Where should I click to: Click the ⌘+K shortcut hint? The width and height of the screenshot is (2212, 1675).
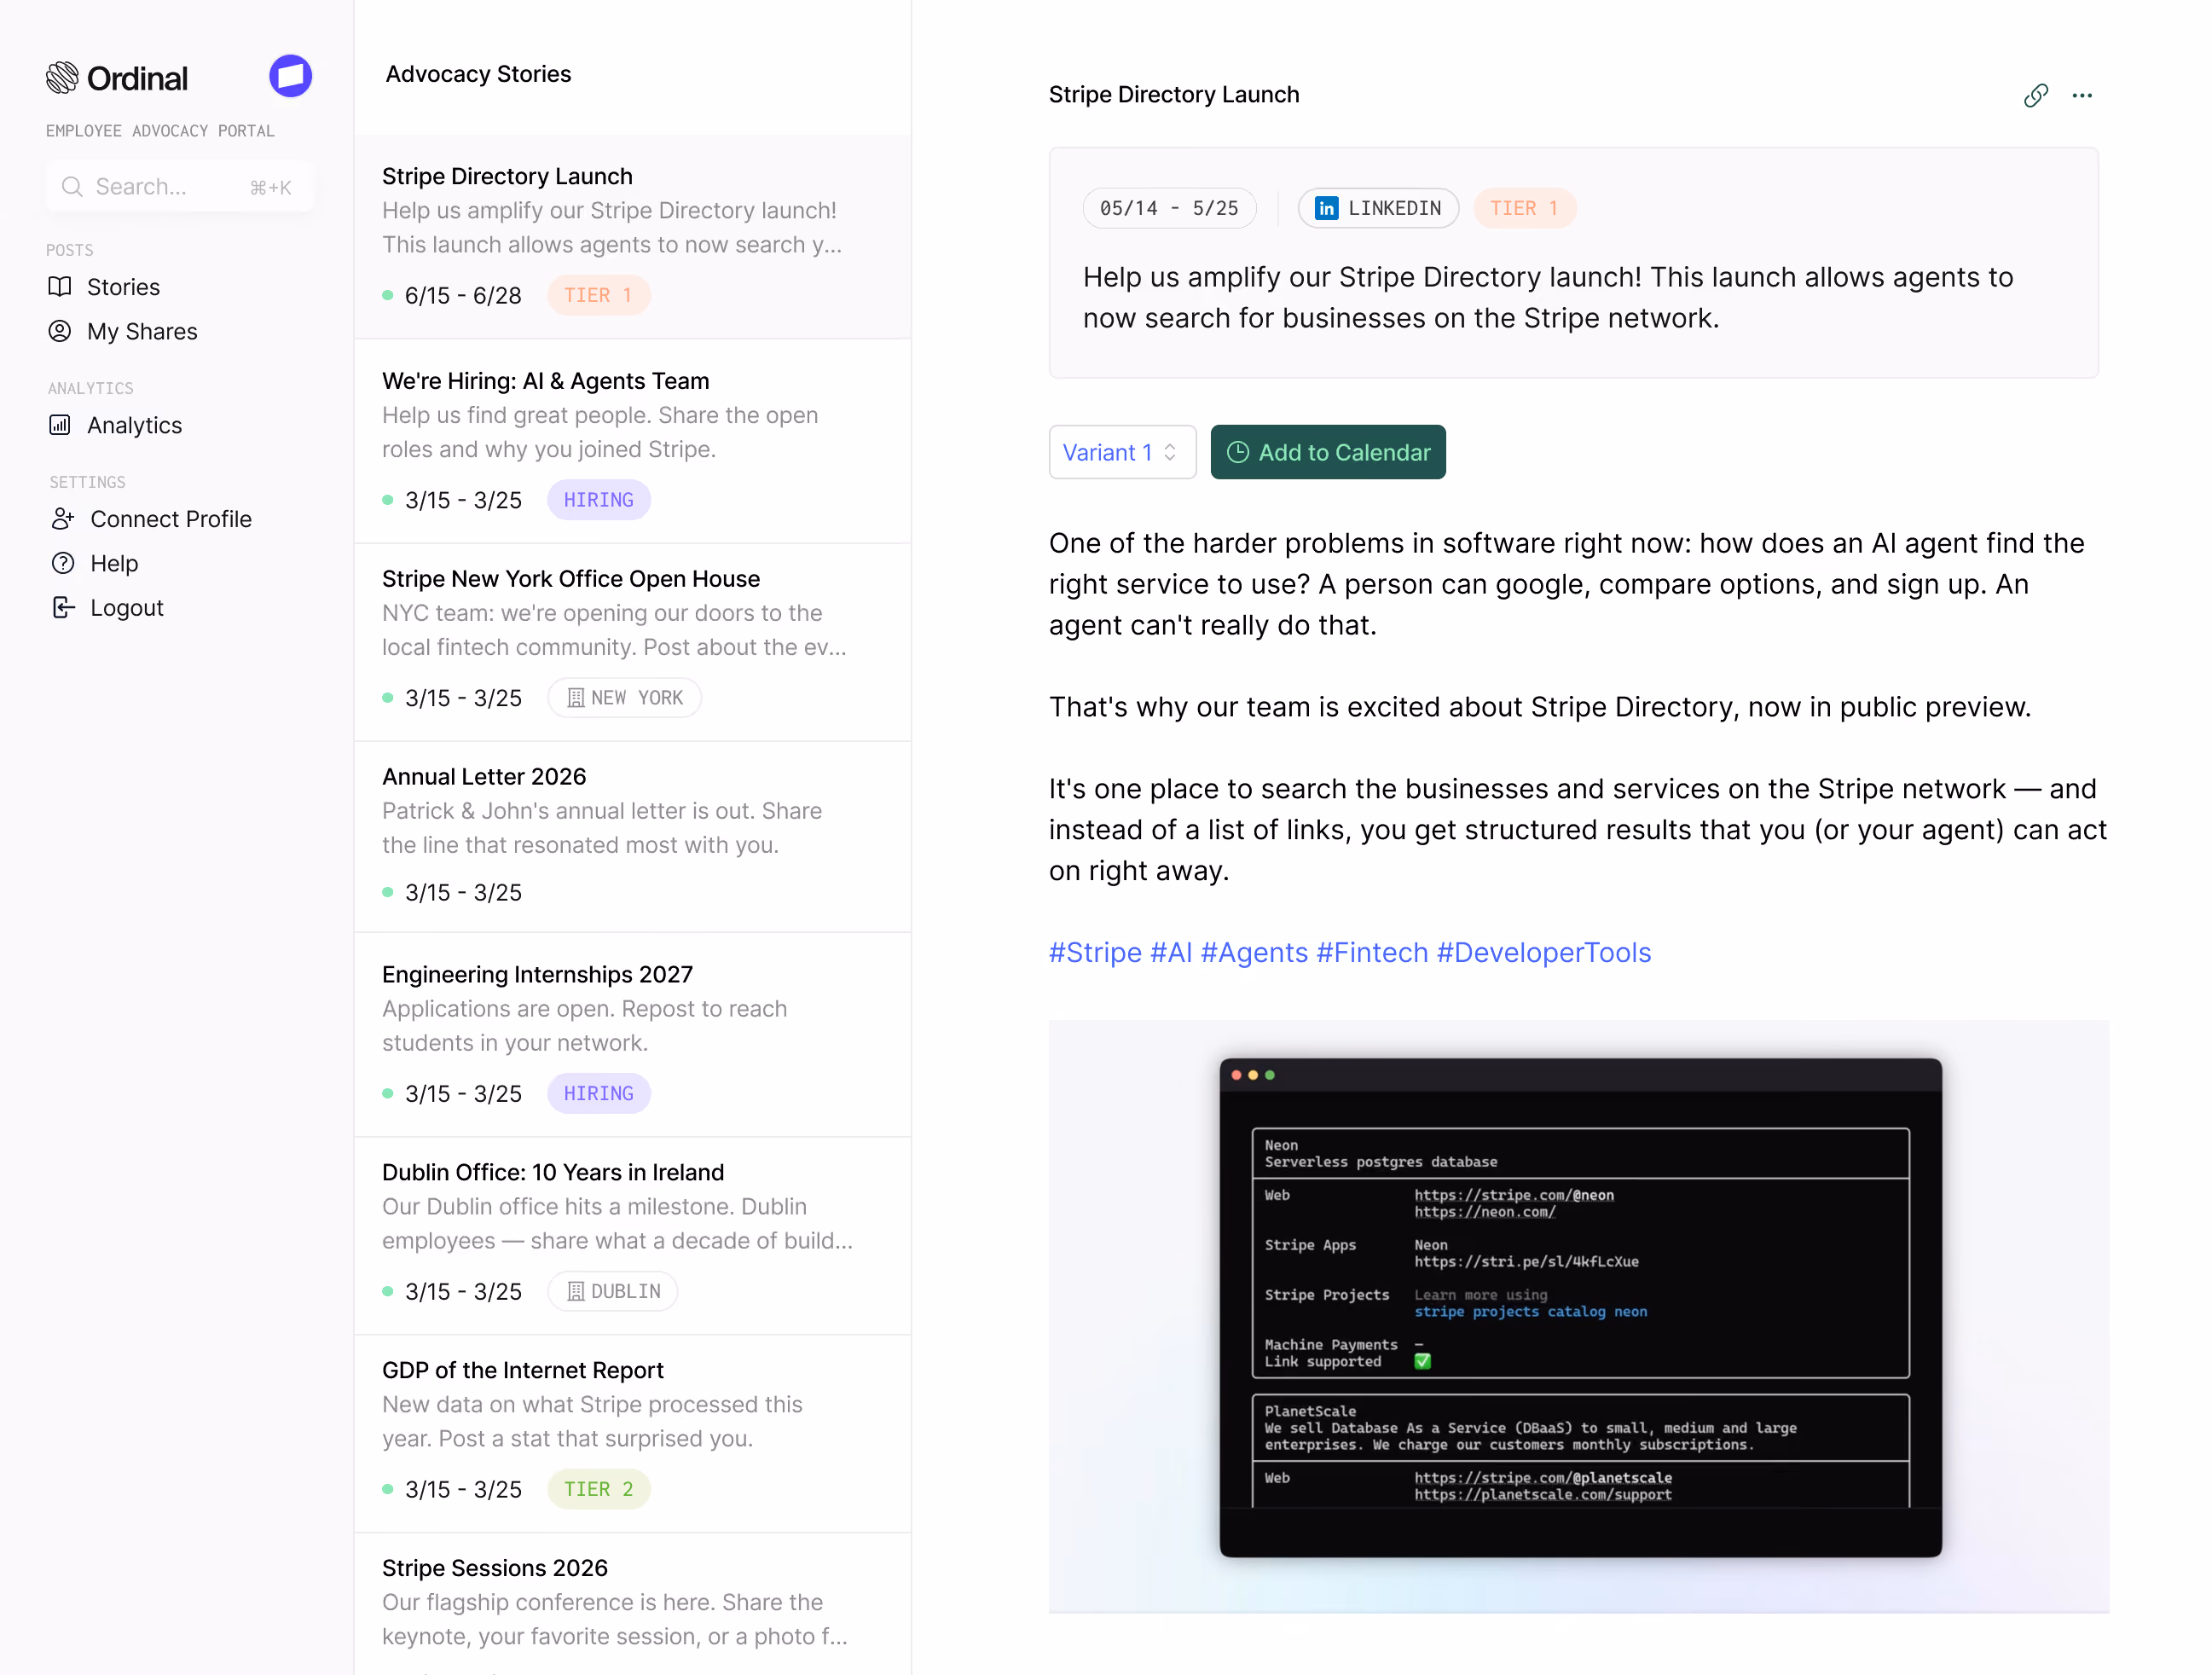pos(270,188)
